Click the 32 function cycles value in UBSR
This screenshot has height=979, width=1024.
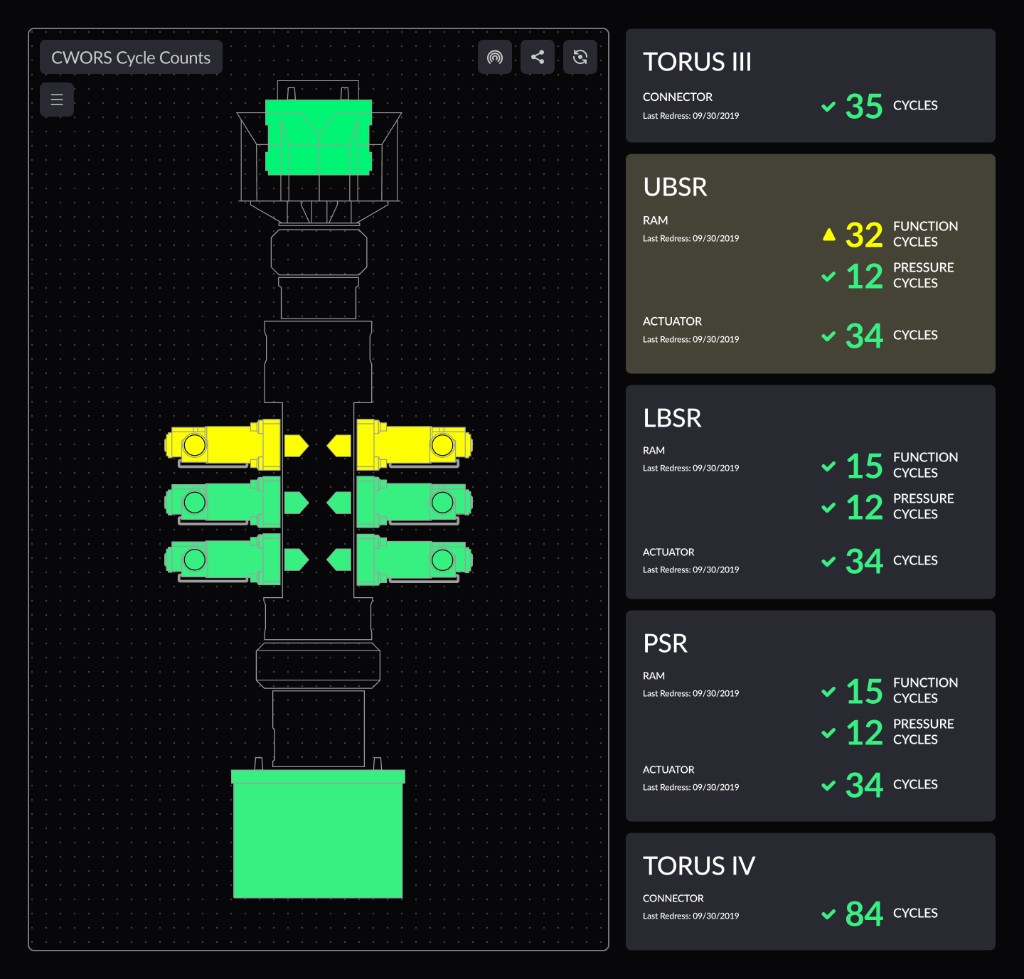coord(864,234)
